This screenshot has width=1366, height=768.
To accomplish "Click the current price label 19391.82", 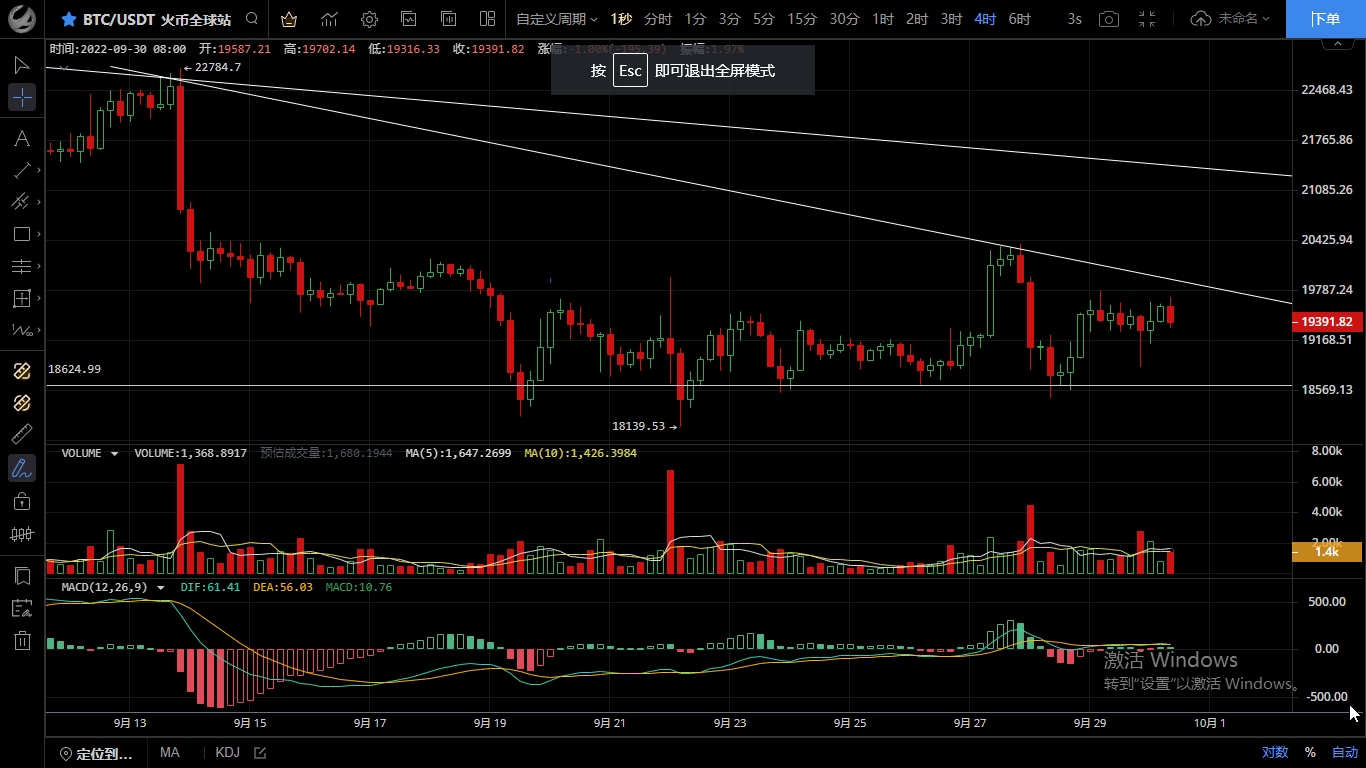I will point(1327,322).
